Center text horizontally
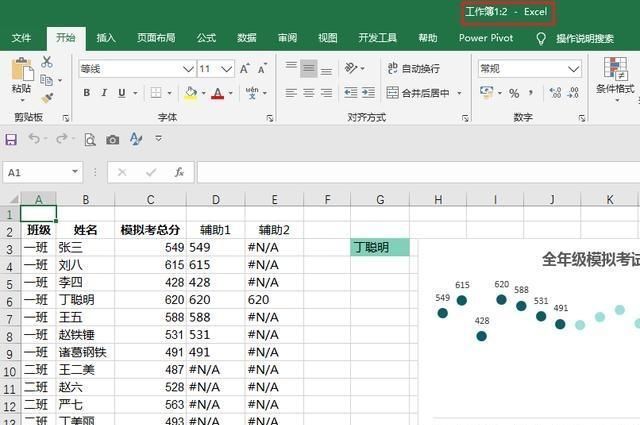640x425 pixels. coord(309,93)
